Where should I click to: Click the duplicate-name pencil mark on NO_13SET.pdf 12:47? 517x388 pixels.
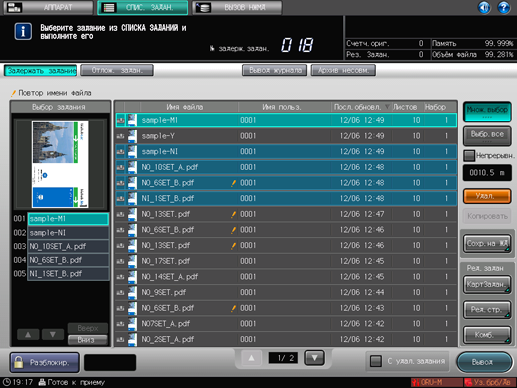[x=234, y=214]
